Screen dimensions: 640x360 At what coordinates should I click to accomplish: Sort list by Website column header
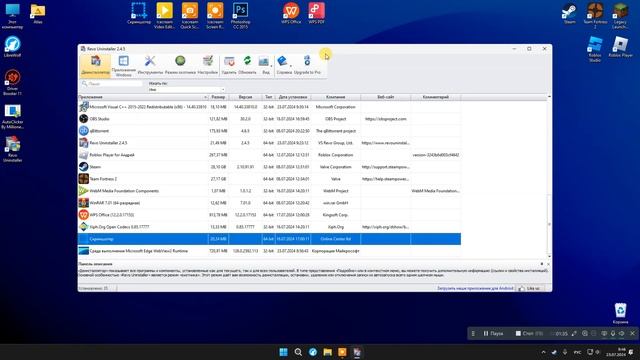386,97
